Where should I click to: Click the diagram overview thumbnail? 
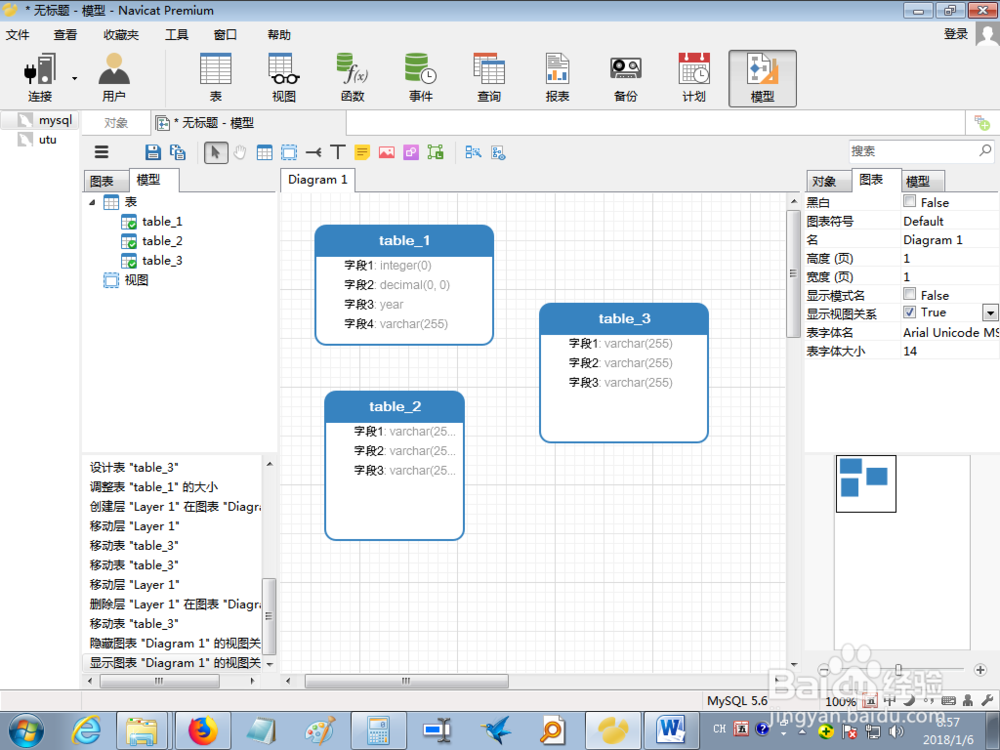866,483
